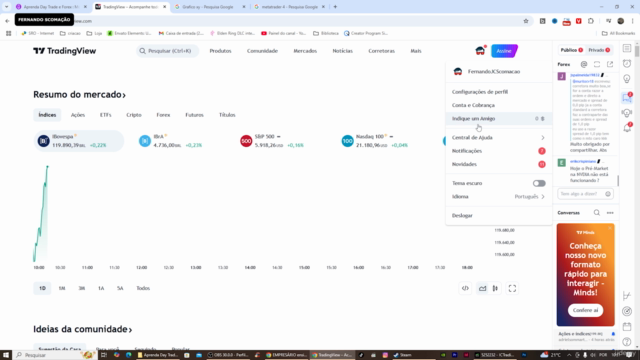Click the embed code icon below chart
Viewport: 640px width, 360px height.
465,288
